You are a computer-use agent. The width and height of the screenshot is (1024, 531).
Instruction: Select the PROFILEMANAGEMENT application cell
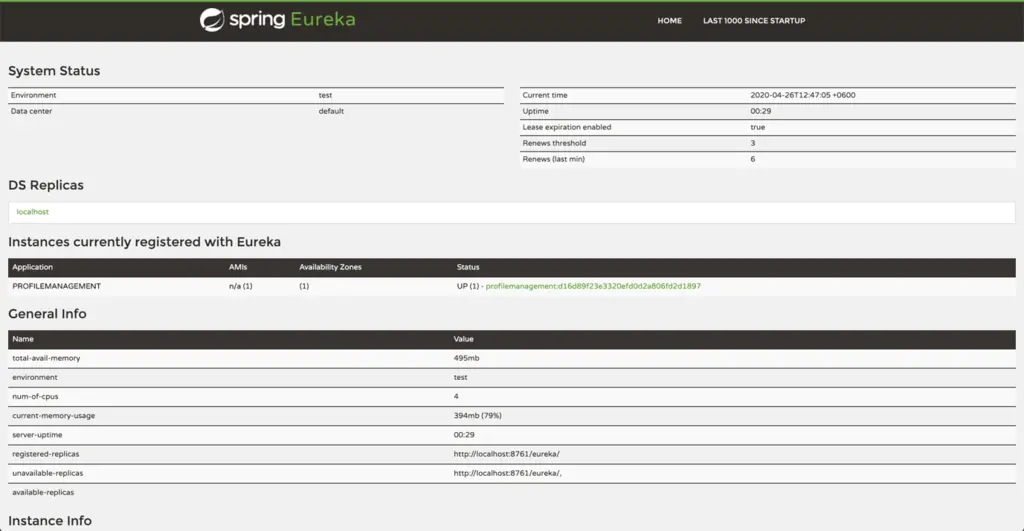[56, 286]
